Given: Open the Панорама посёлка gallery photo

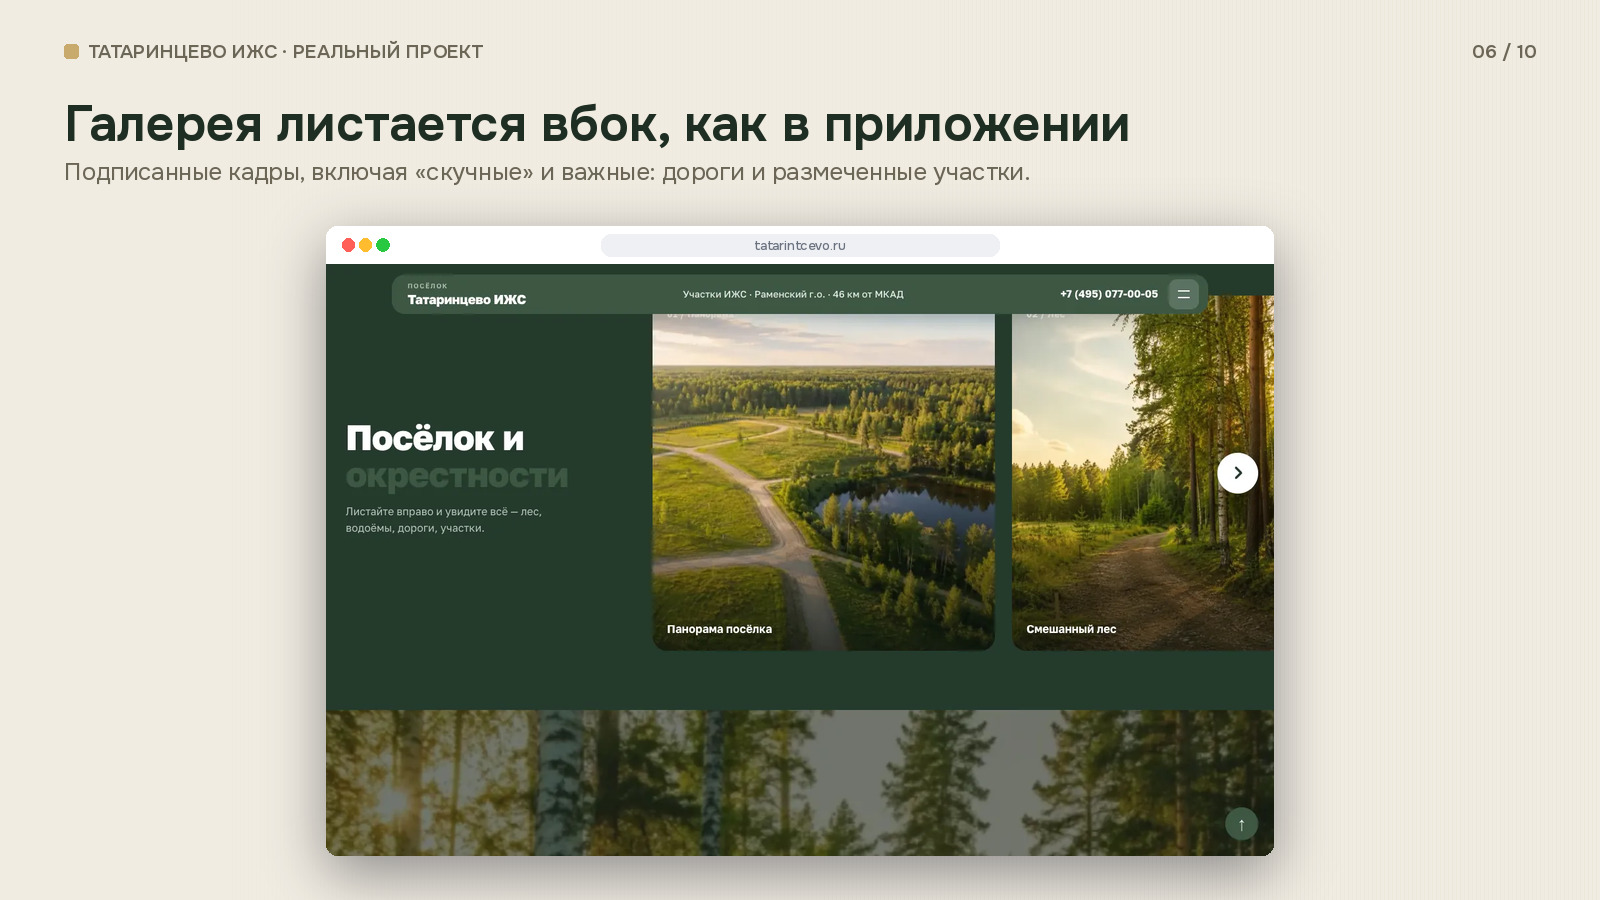Looking at the screenshot, I should [823, 482].
